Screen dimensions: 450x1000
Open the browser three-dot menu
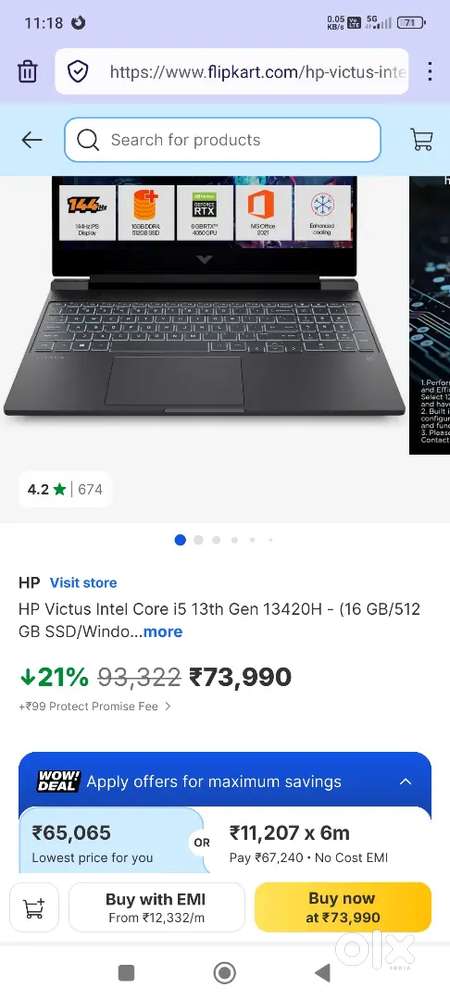(x=430, y=71)
